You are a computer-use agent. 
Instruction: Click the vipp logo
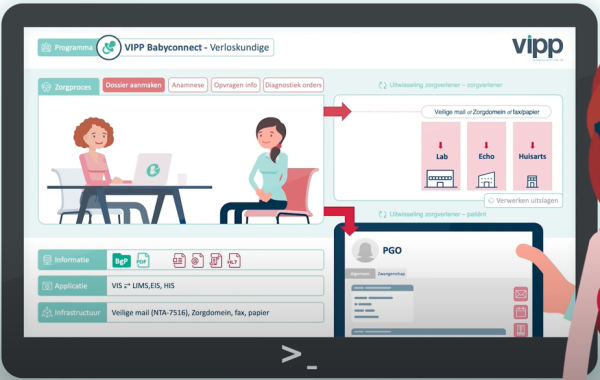pyautogui.click(x=538, y=47)
